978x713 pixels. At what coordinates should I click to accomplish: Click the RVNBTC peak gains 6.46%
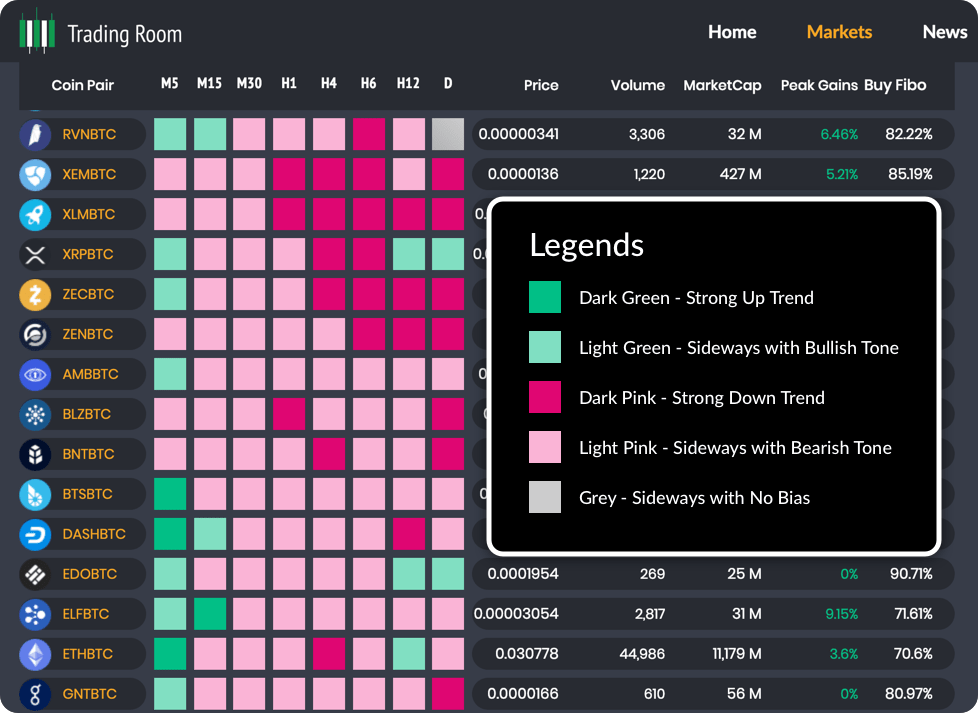point(839,134)
